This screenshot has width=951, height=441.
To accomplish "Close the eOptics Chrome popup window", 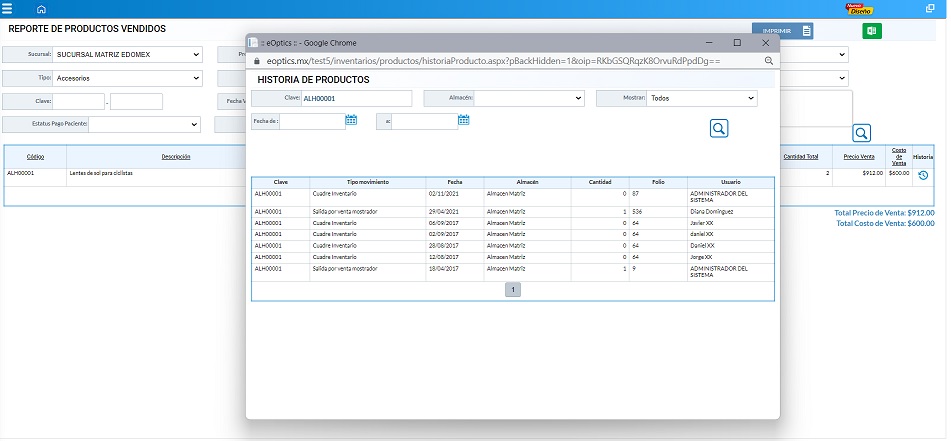I will click(765, 42).
